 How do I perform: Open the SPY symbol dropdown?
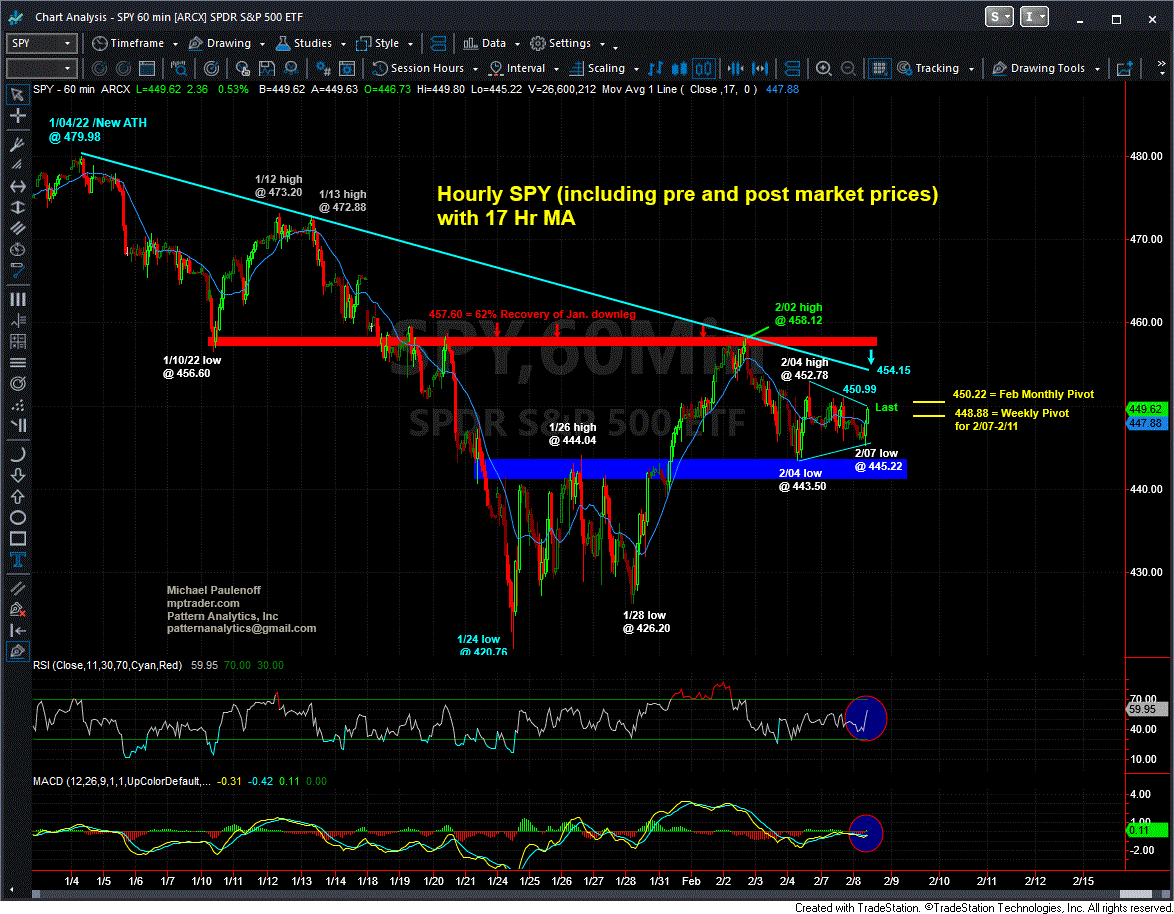(x=67, y=43)
